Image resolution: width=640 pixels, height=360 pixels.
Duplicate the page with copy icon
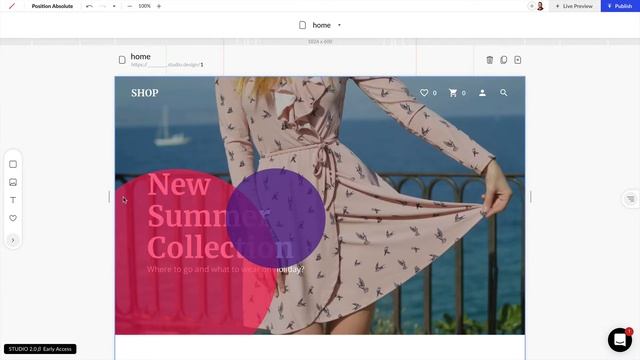pos(504,60)
